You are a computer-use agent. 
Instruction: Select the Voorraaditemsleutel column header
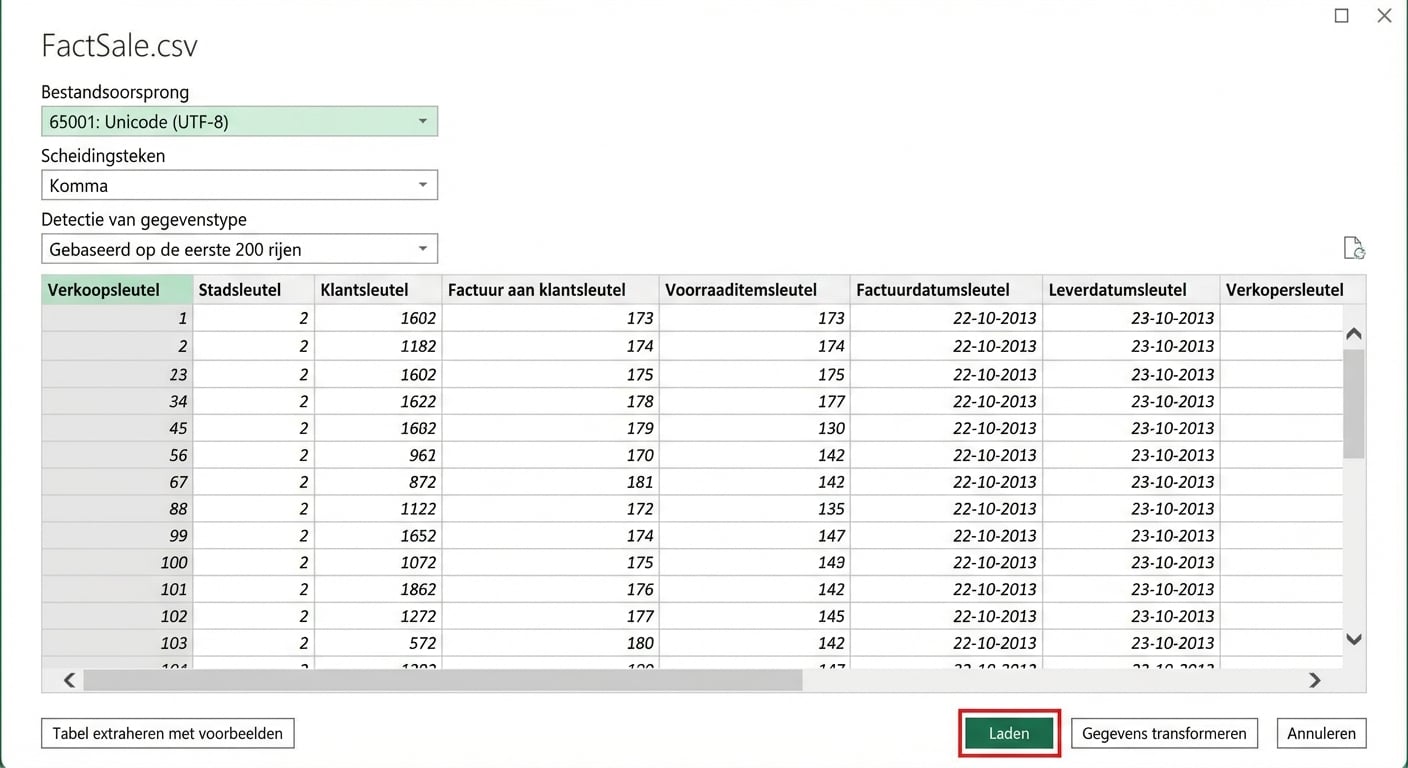point(744,289)
